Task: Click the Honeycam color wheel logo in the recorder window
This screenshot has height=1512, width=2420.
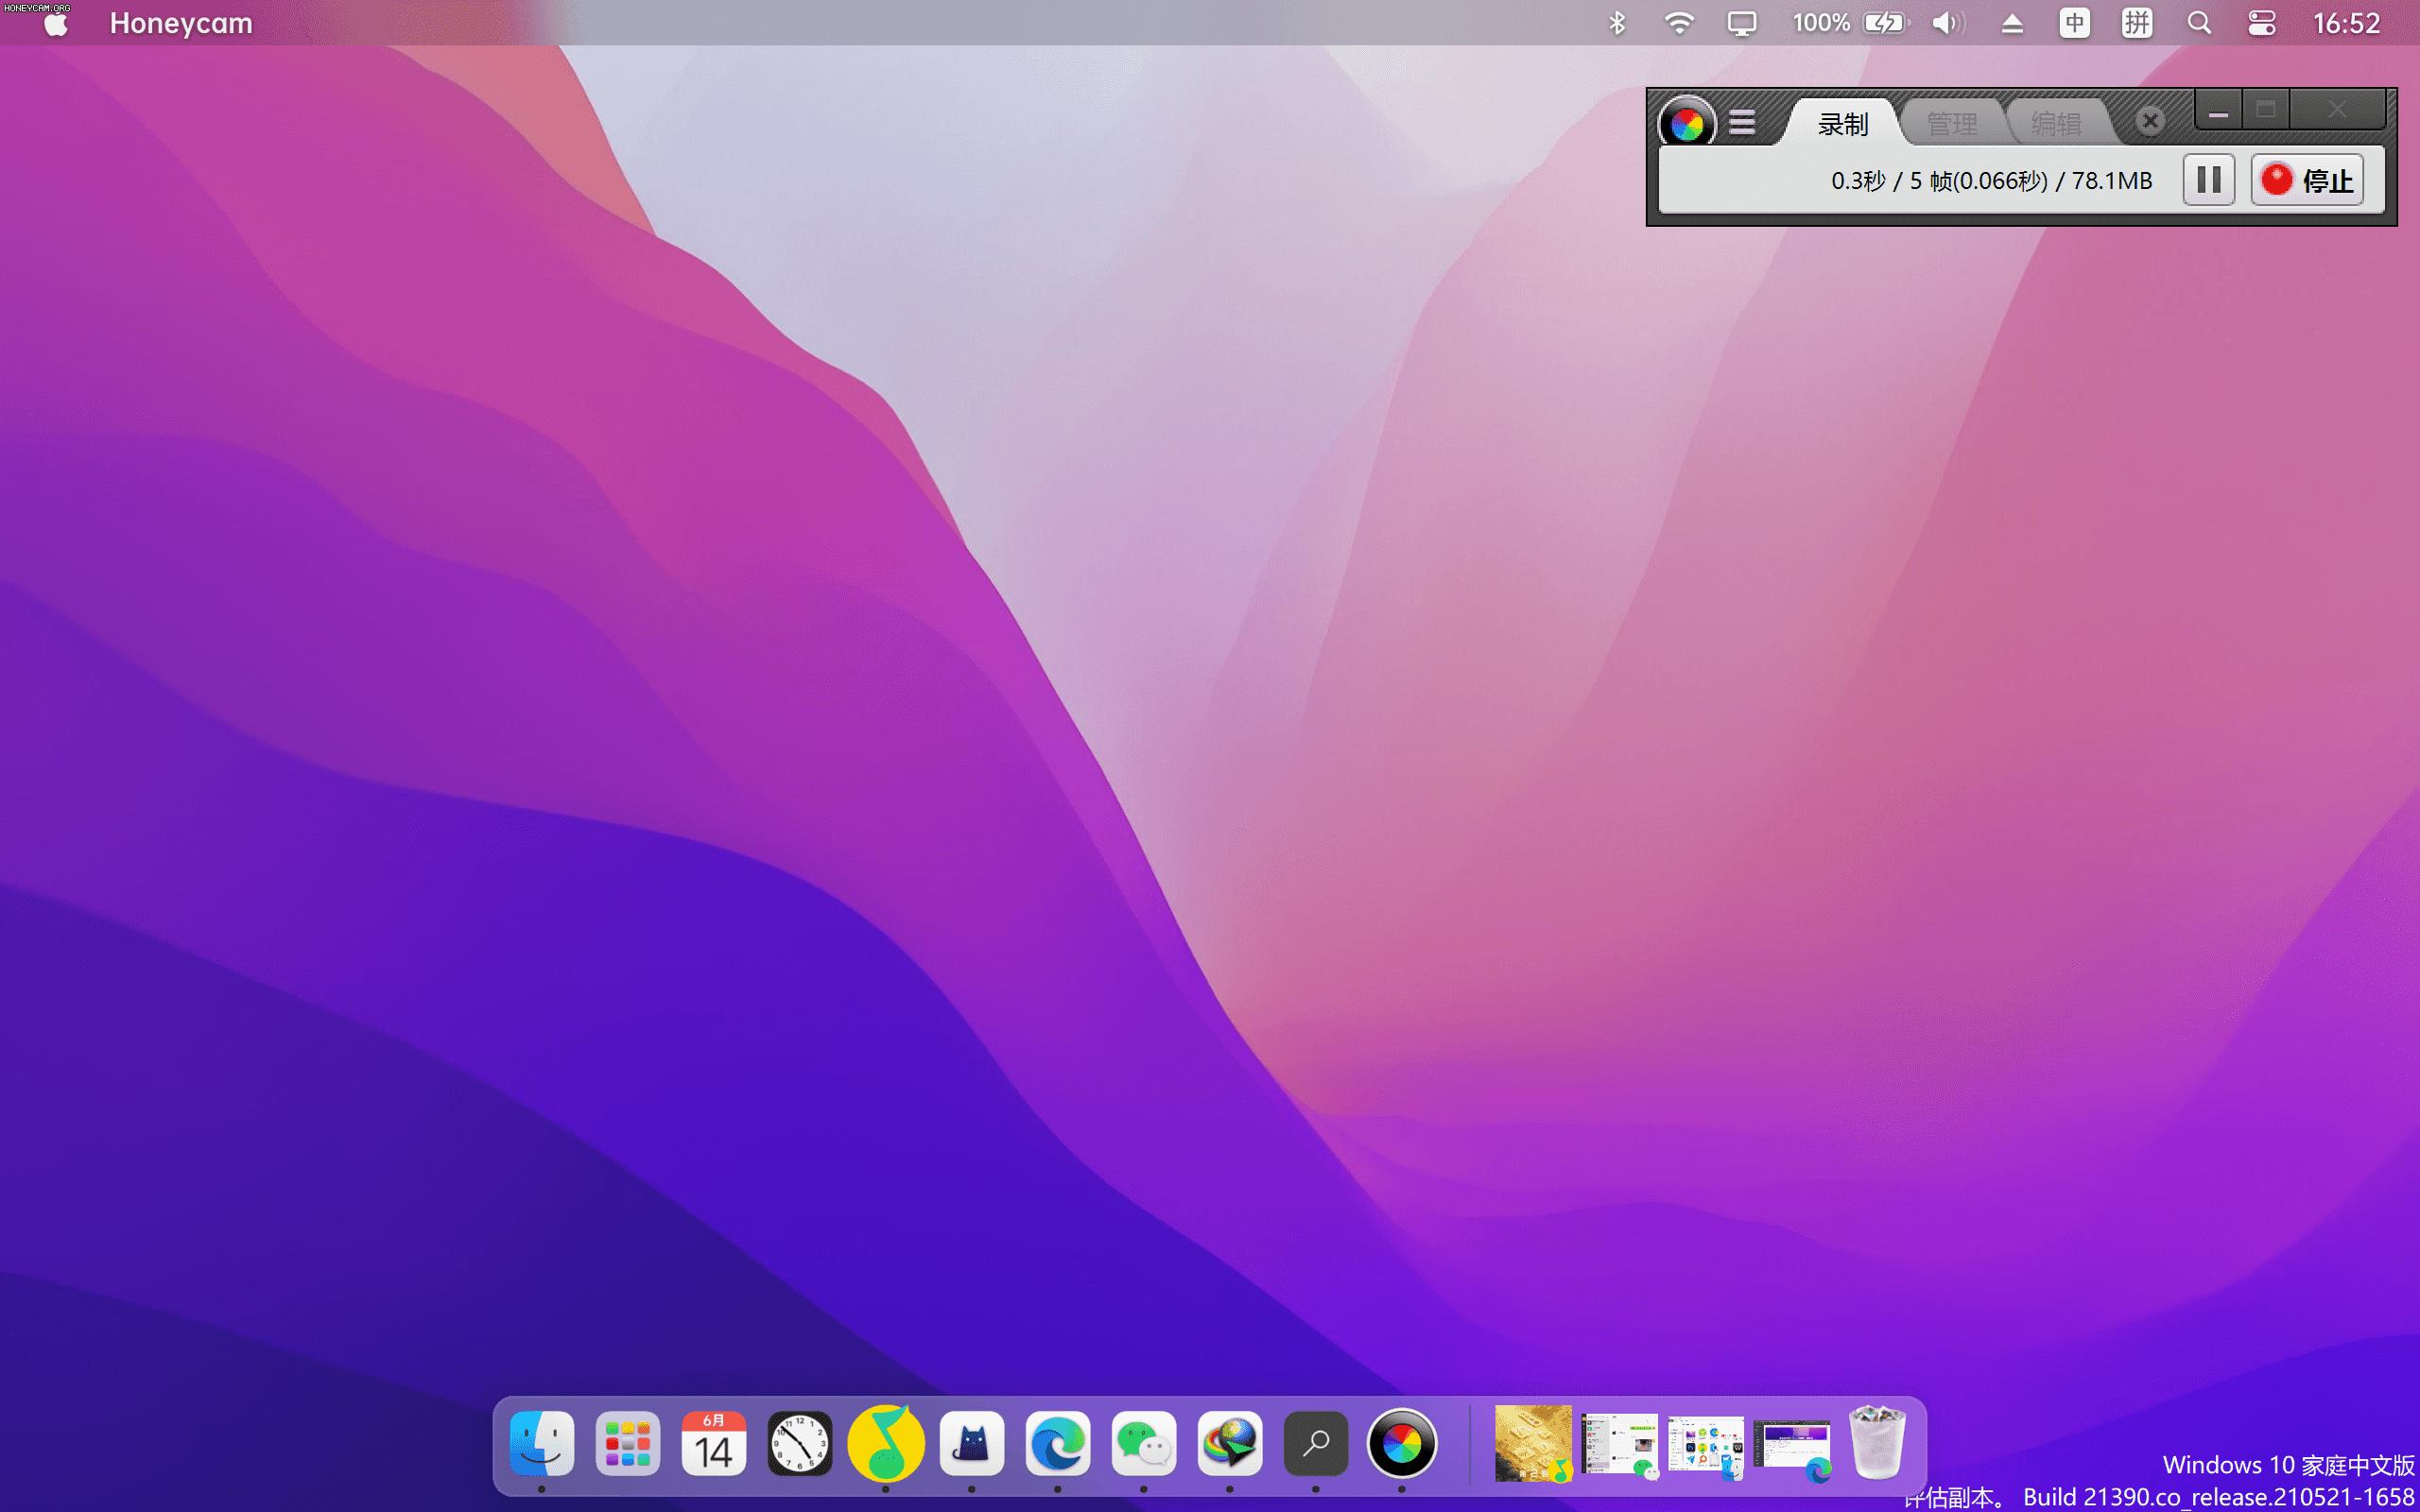Action: click(1690, 122)
